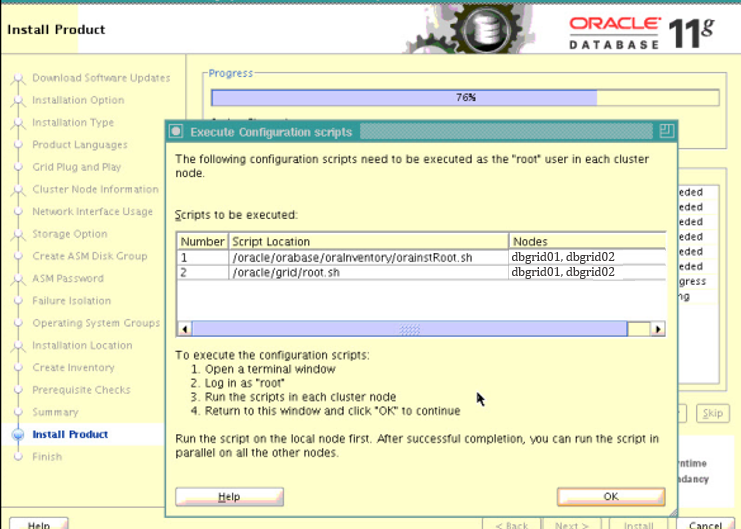Select Product Languages step

tap(80, 145)
